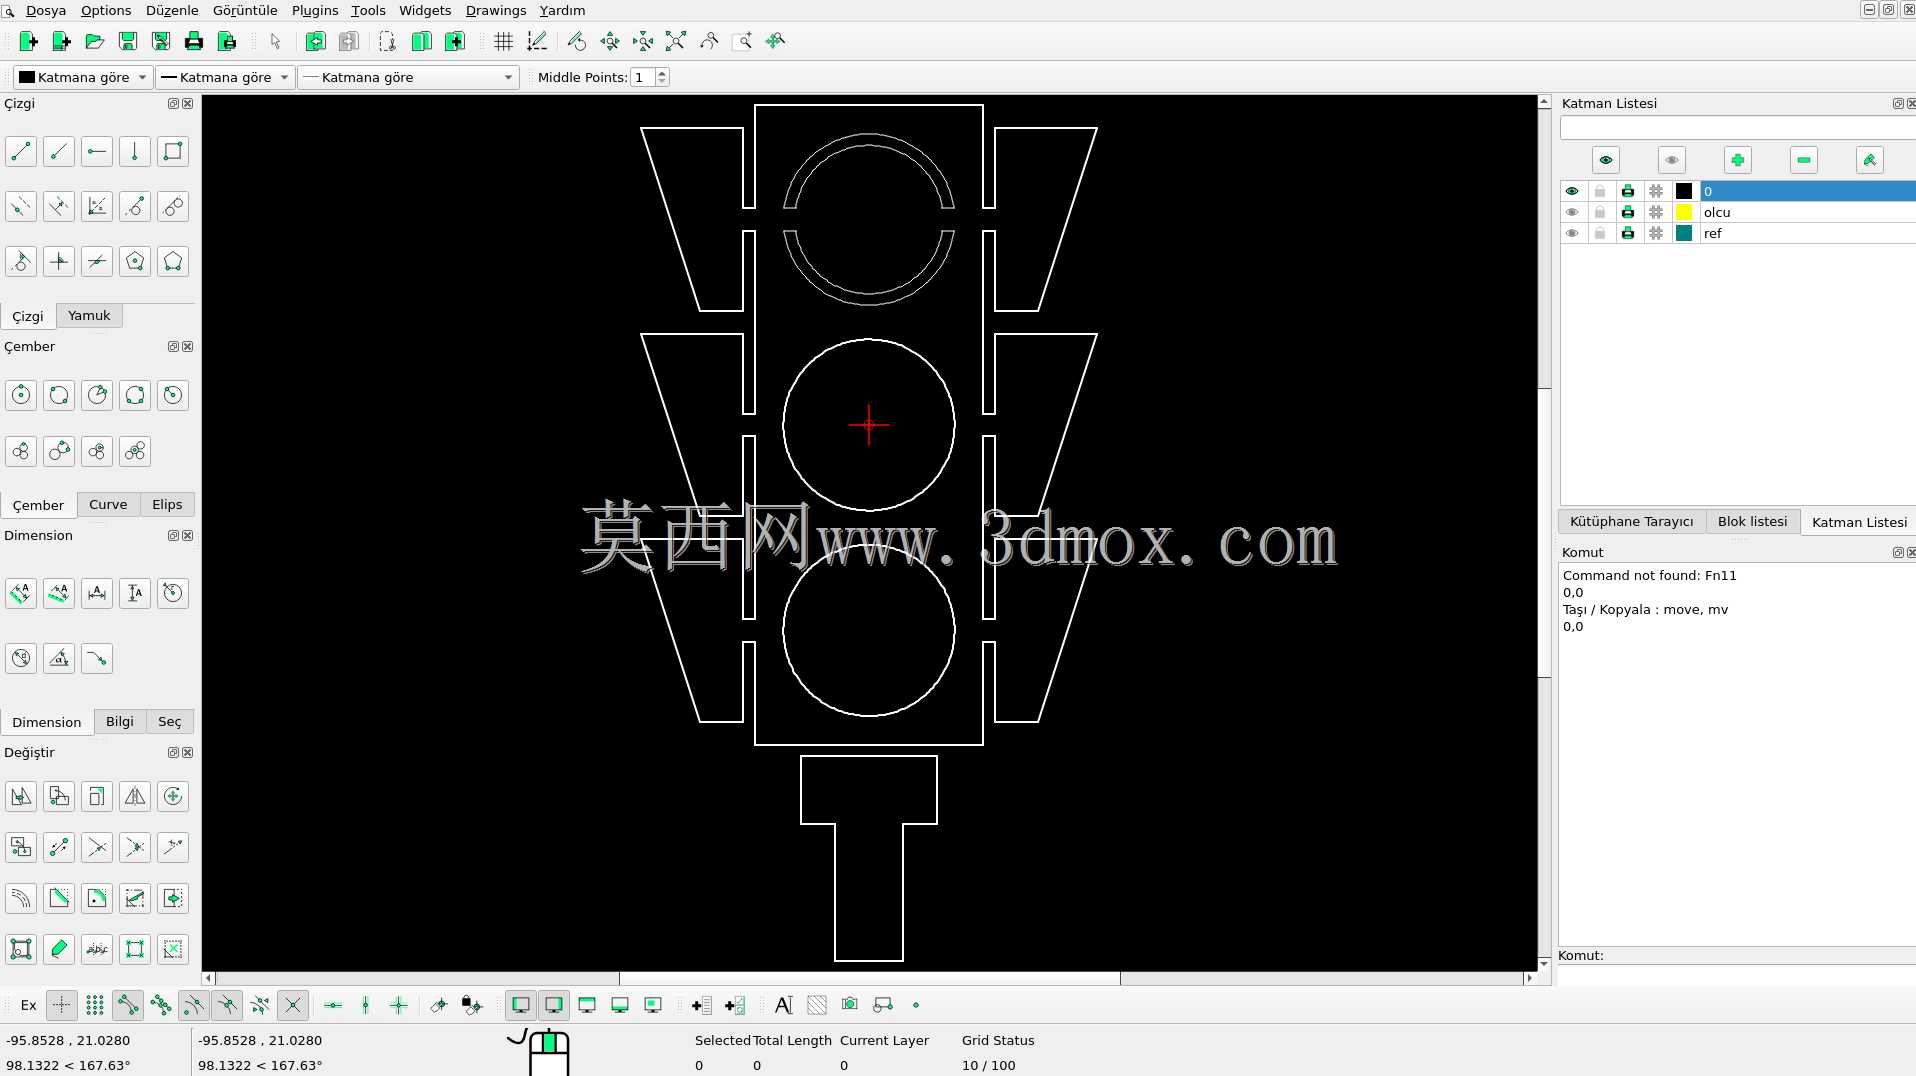1916x1076 pixels.
Task: Select the Angular dimension tool
Action: (59, 658)
